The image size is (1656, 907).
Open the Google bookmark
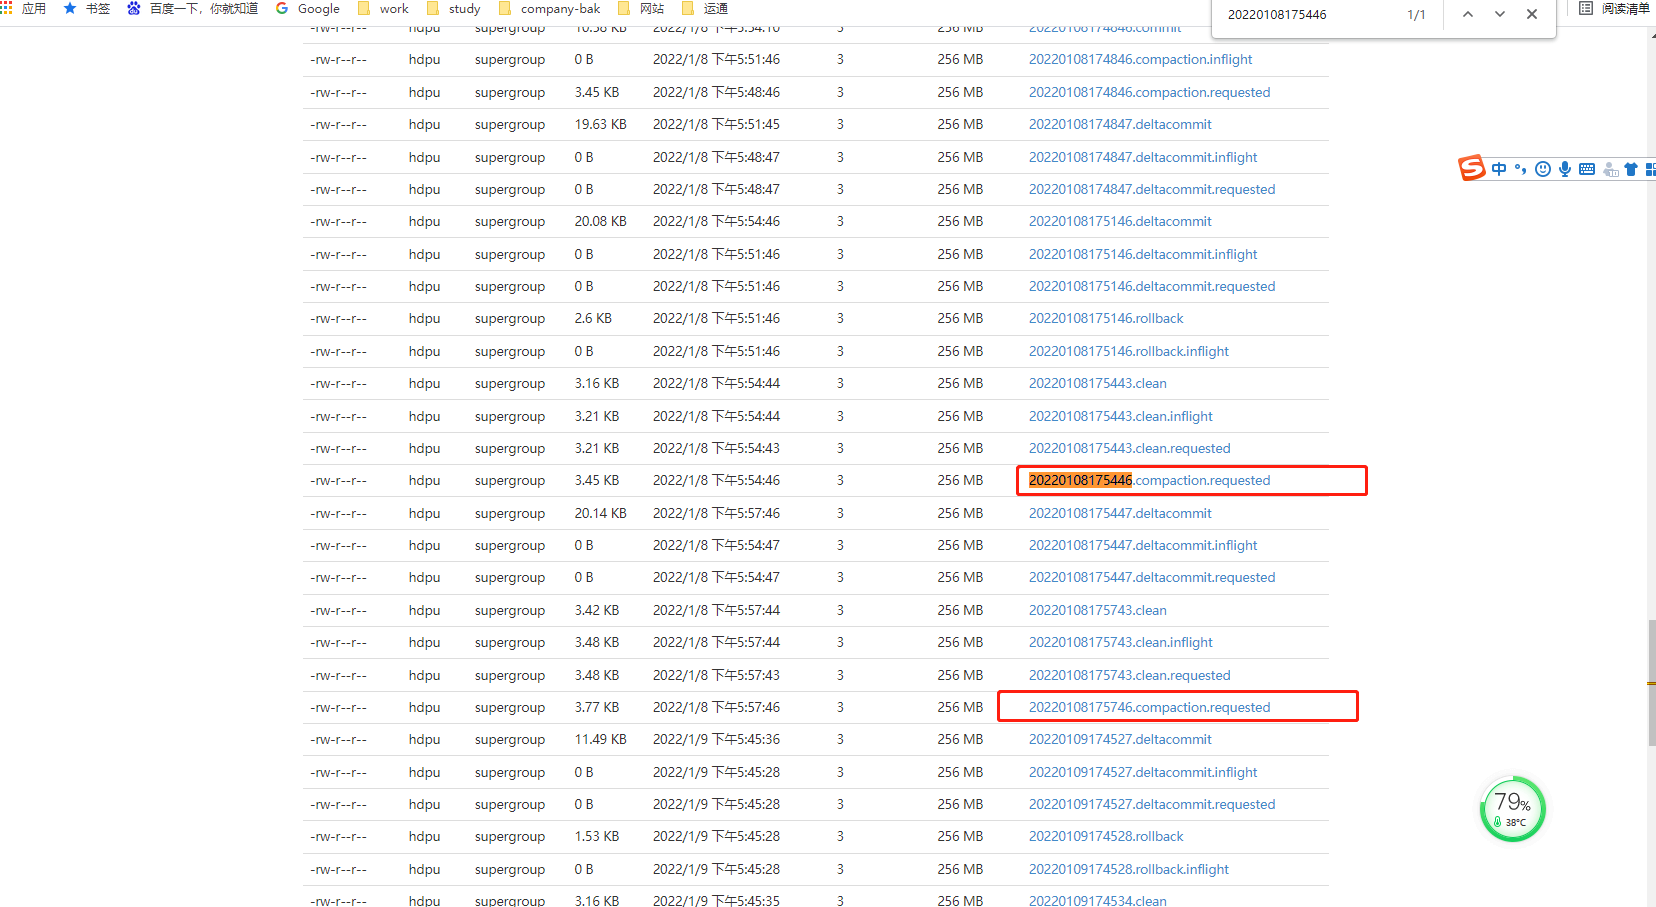[308, 8]
